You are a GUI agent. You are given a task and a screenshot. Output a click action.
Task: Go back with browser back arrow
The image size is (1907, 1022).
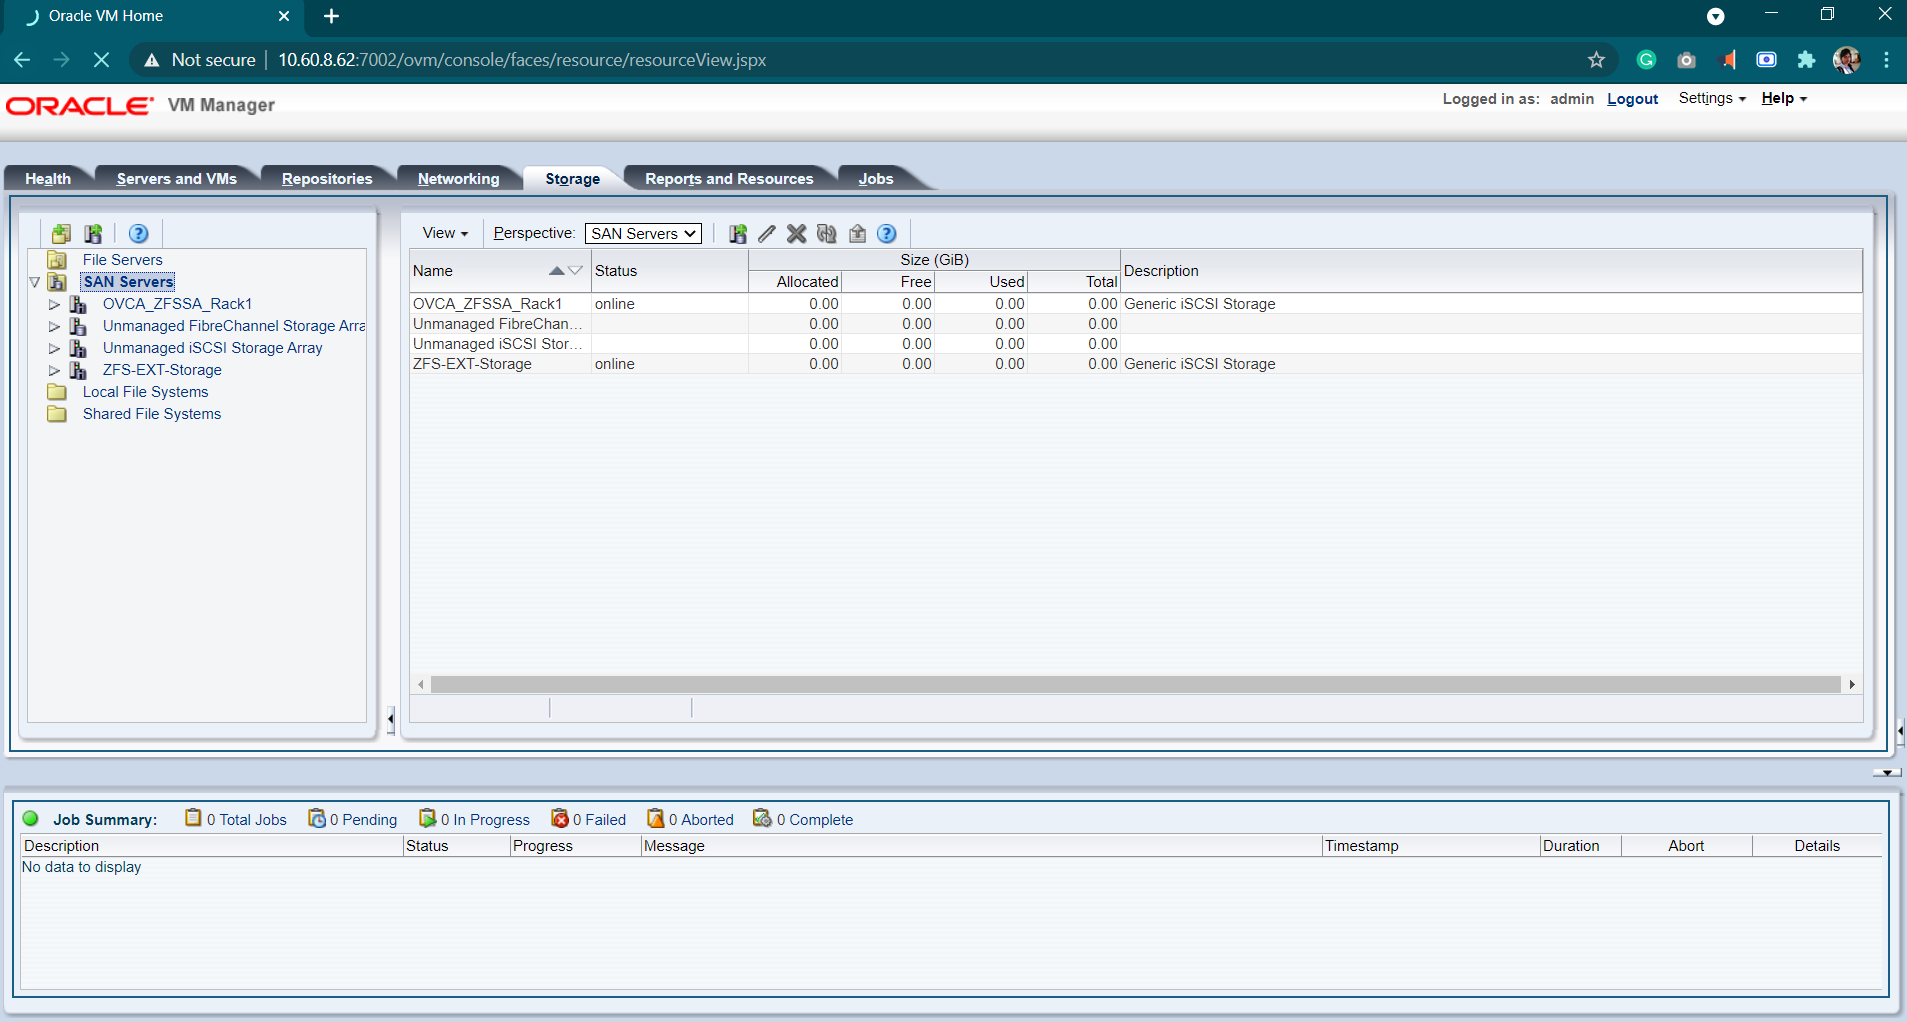point(22,60)
